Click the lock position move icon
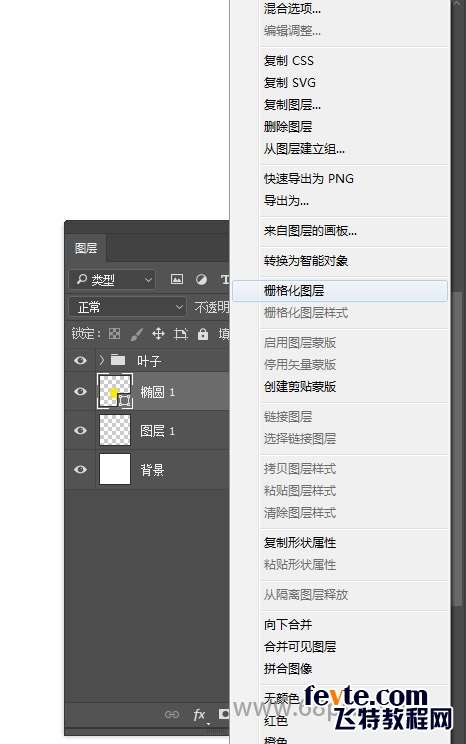 pos(158,334)
